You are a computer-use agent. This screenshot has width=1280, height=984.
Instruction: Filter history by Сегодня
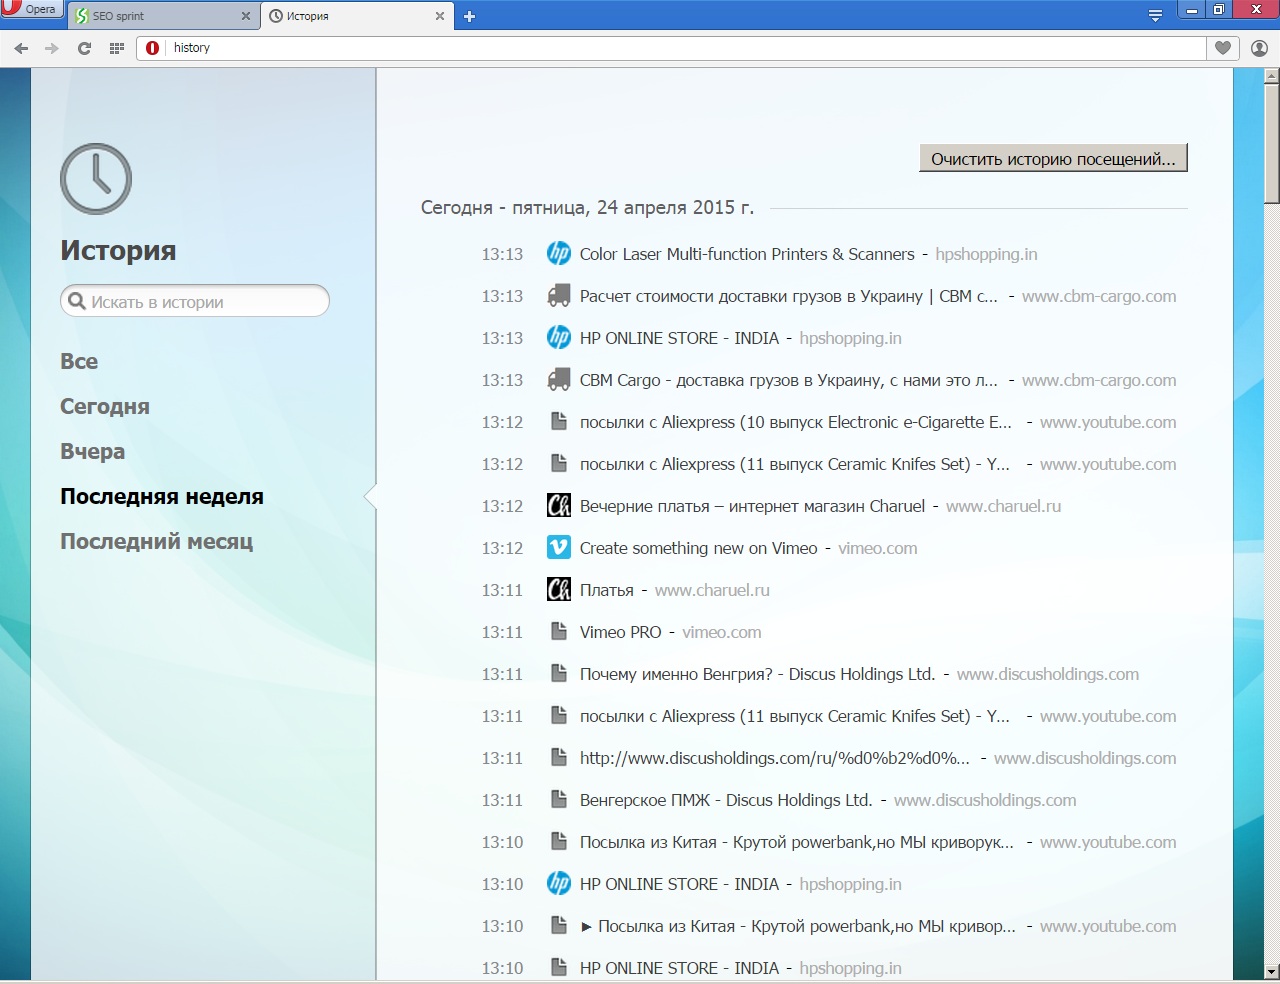[x=105, y=407]
